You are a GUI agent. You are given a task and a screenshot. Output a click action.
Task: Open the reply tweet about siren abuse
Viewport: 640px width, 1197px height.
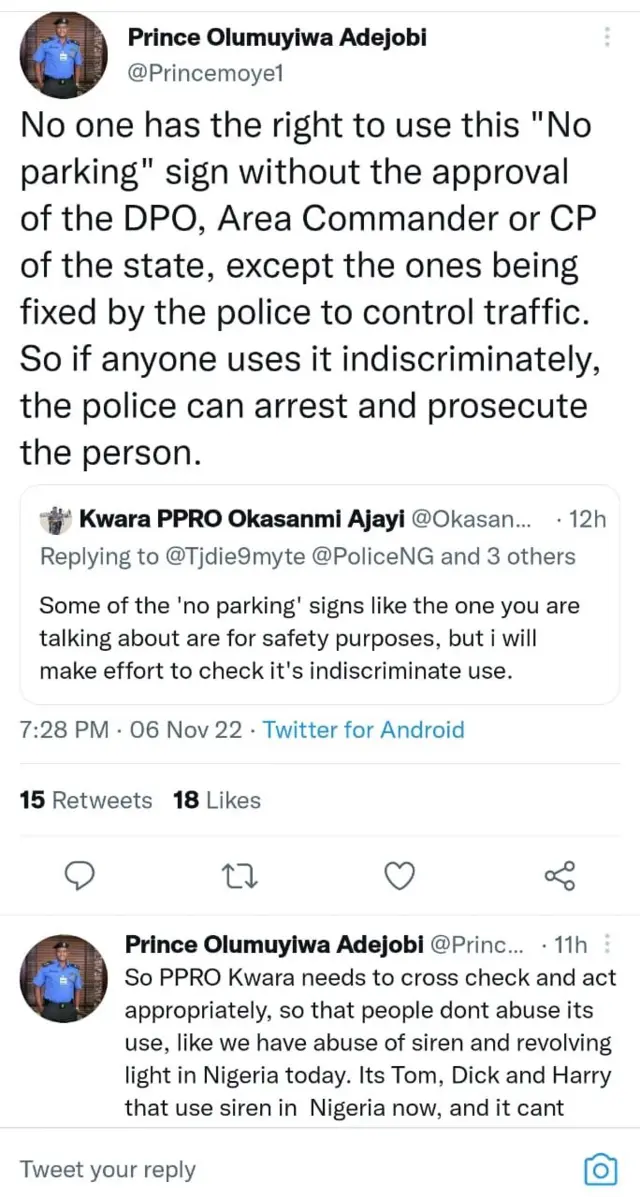(x=370, y=1043)
